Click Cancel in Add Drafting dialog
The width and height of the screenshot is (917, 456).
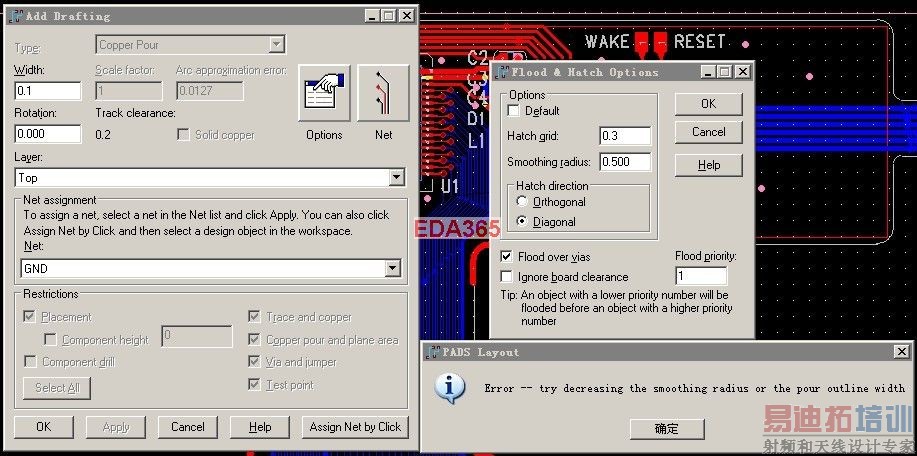[x=188, y=427]
